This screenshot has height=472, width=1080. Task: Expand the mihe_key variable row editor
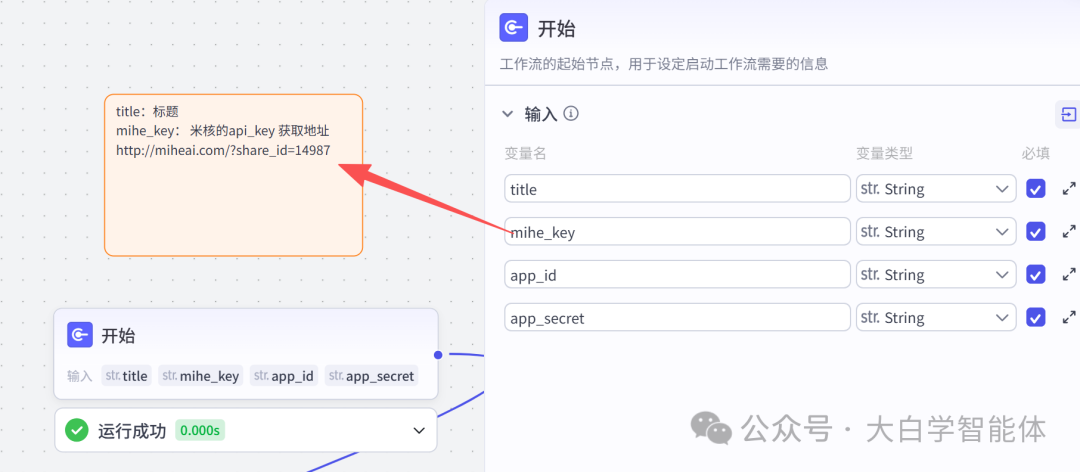(1069, 232)
